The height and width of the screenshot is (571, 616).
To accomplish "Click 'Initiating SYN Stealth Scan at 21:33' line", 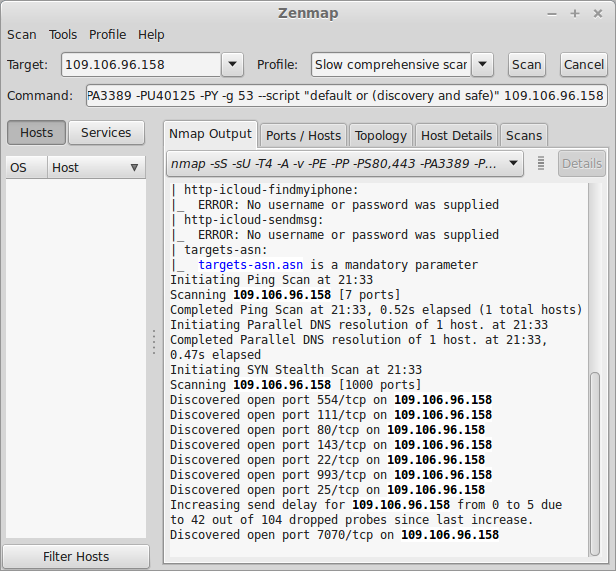I will [296, 370].
